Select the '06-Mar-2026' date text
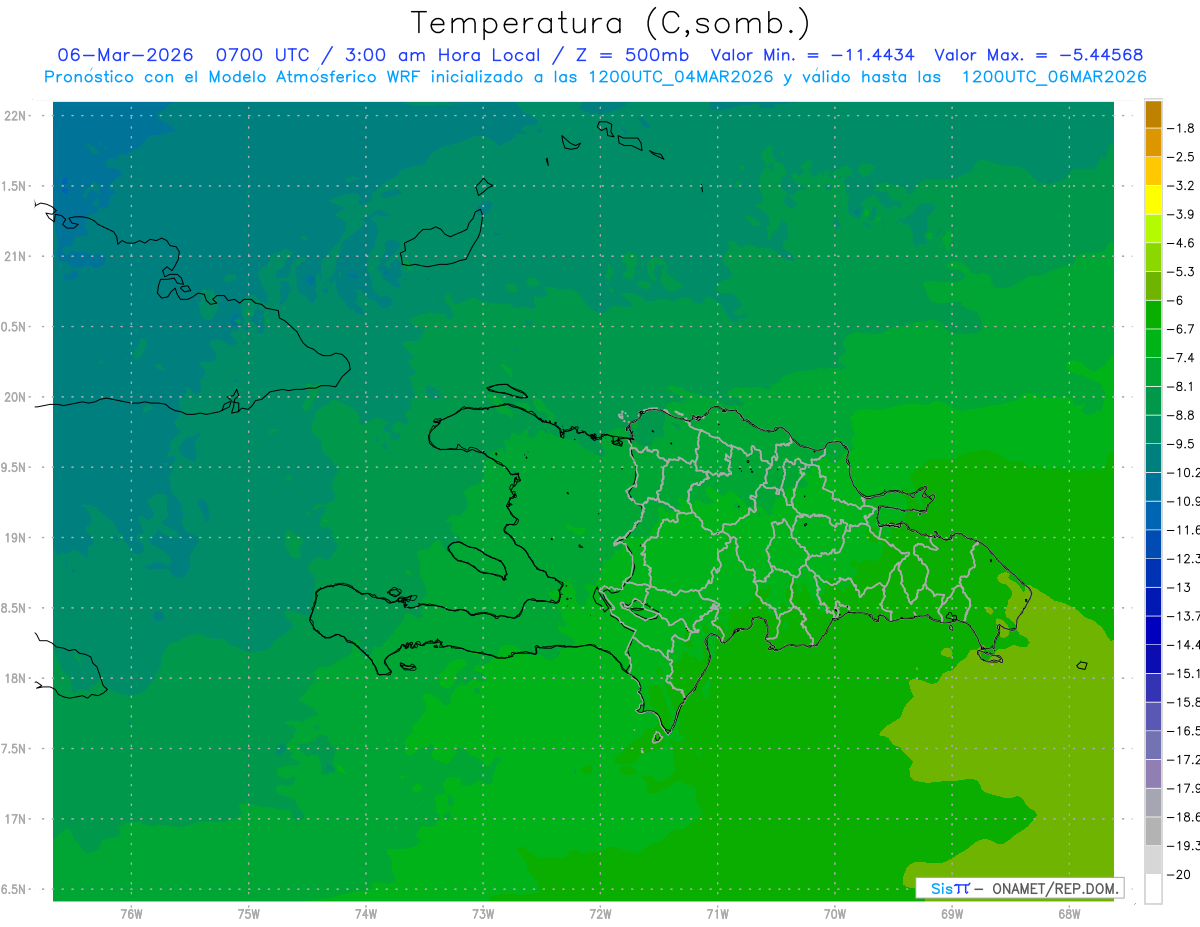 point(125,55)
